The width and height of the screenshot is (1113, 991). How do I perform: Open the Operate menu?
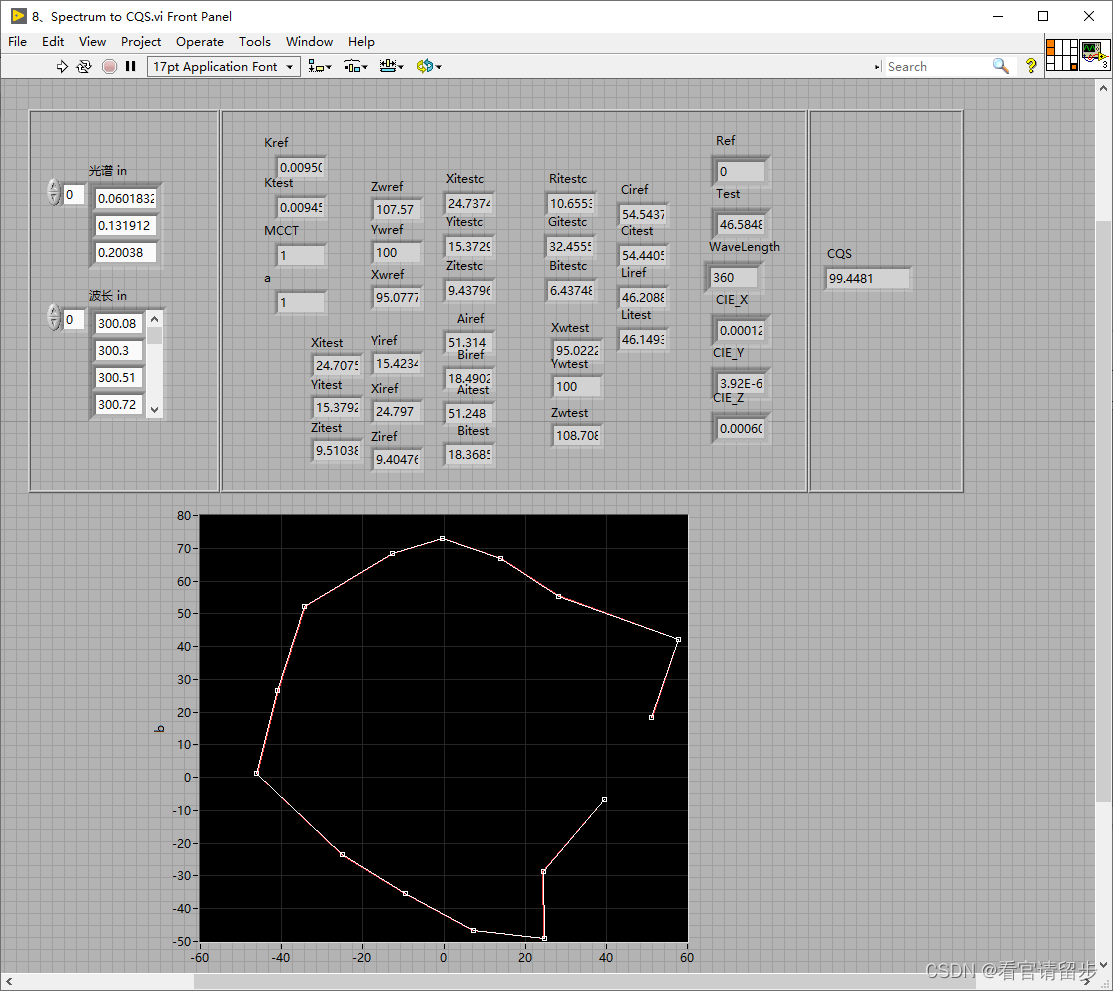200,42
